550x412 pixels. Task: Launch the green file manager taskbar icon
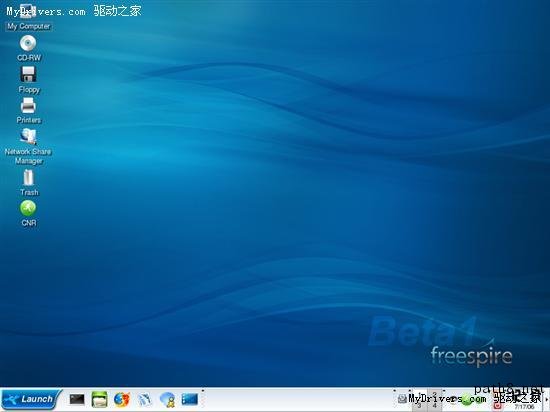(x=99, y=399)
